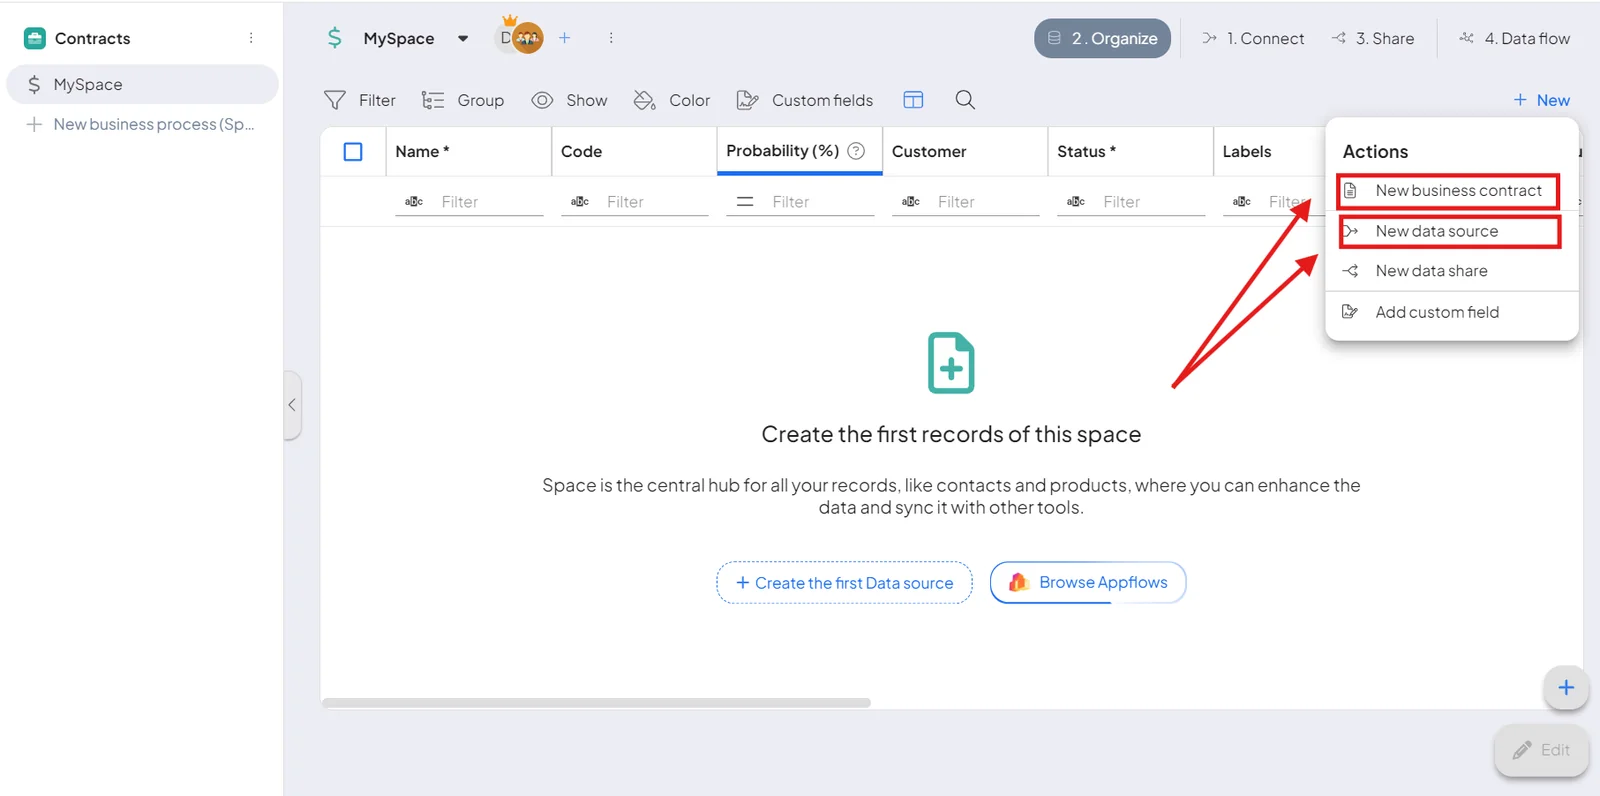Click the Code column filter field

click(657, 202)
